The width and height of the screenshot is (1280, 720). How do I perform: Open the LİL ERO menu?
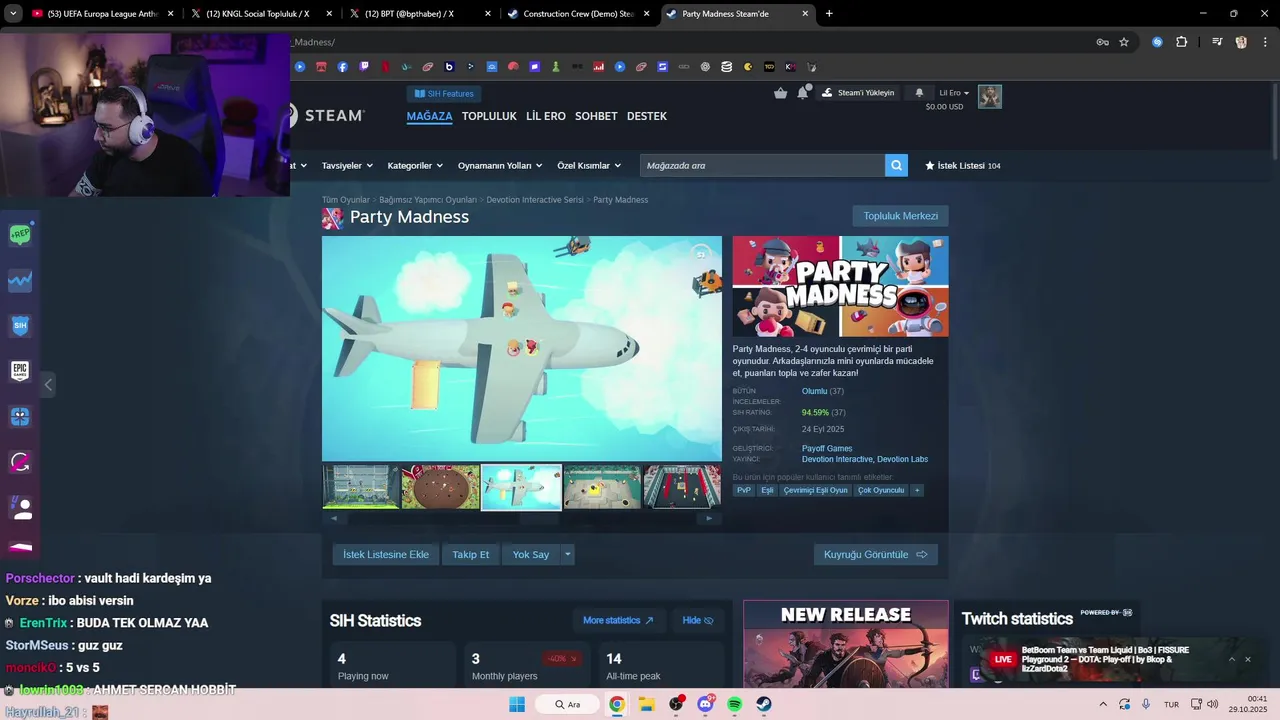pos(546,116)
